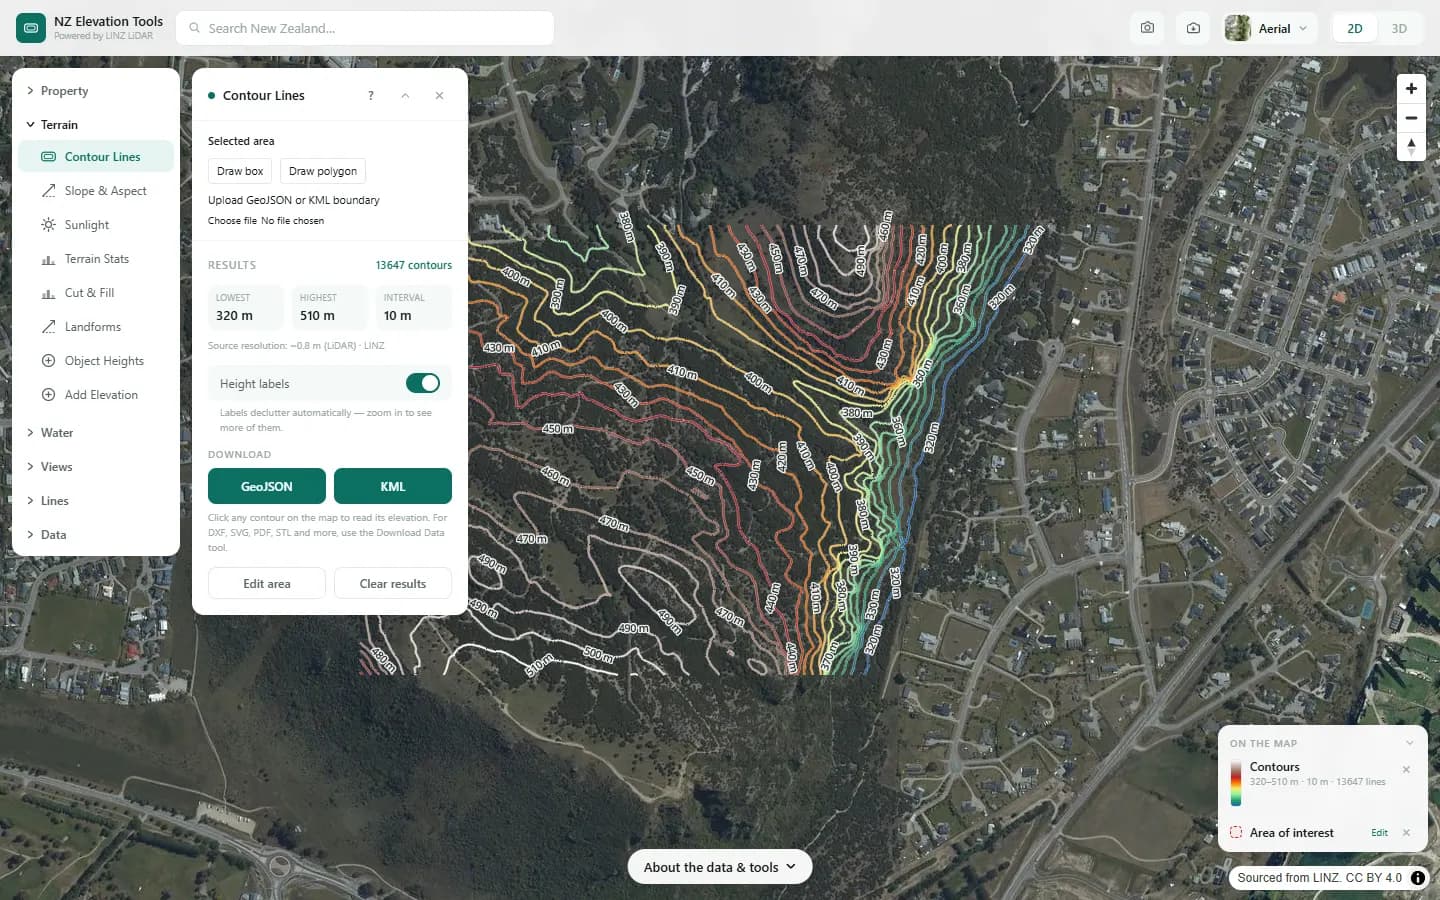
Task: Open Contour Lines help question mark
Action: pyautogui.click(x=371, y=96)
